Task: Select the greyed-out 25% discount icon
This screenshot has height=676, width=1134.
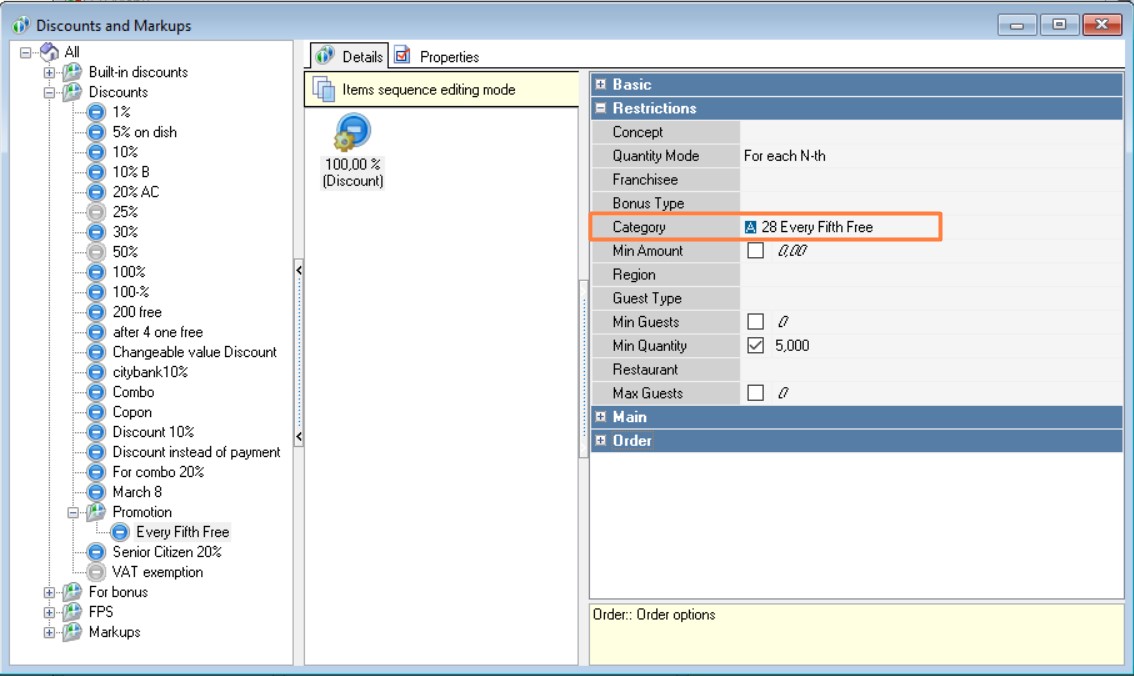Action: point(96,212)
